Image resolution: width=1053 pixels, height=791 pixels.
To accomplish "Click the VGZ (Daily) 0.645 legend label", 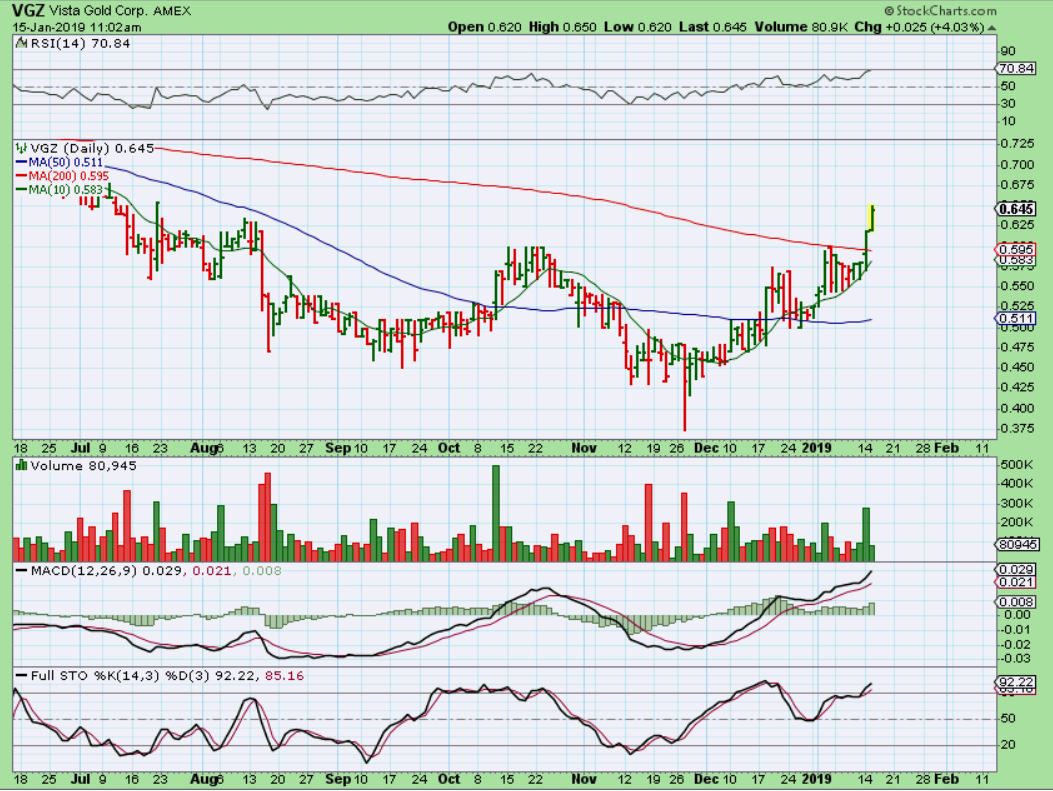I will tap(92, 148).
